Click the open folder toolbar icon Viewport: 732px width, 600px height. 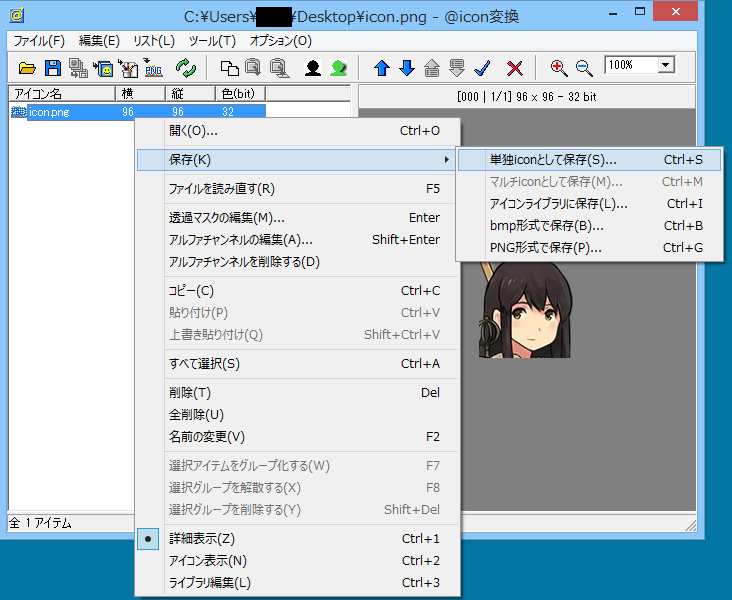[x=27, y=68]
